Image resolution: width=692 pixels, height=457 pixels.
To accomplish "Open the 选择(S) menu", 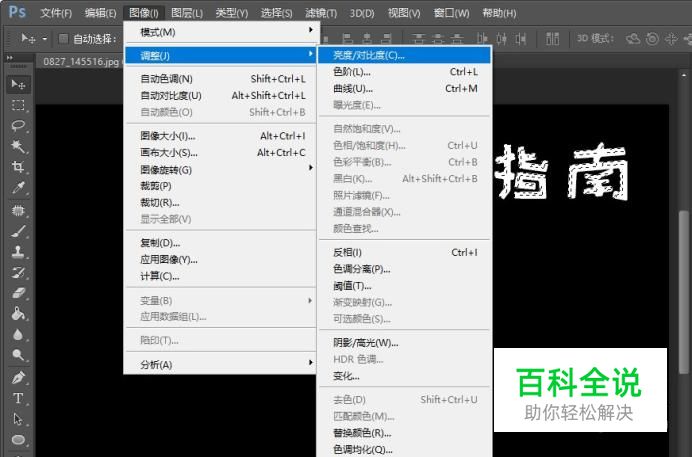I will coord(276,13).
